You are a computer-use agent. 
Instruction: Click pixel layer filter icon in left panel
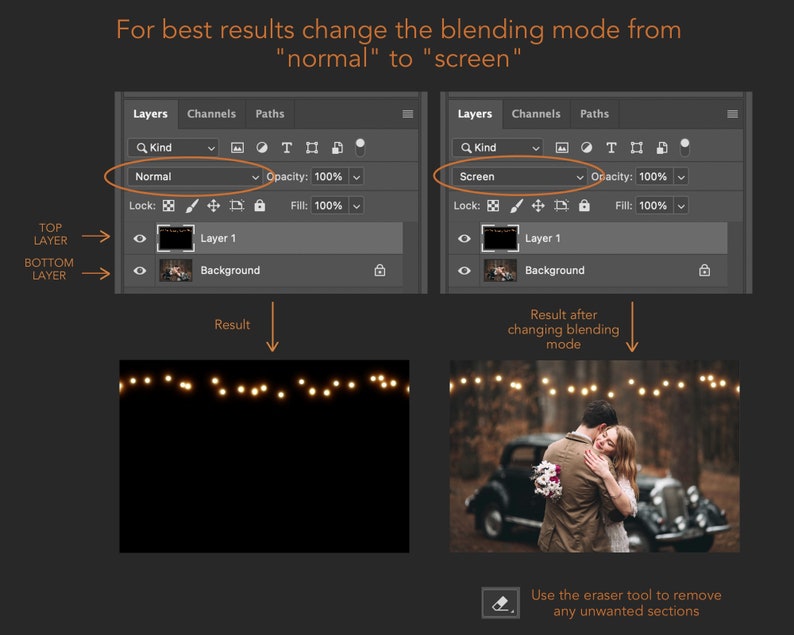[237, 147]
